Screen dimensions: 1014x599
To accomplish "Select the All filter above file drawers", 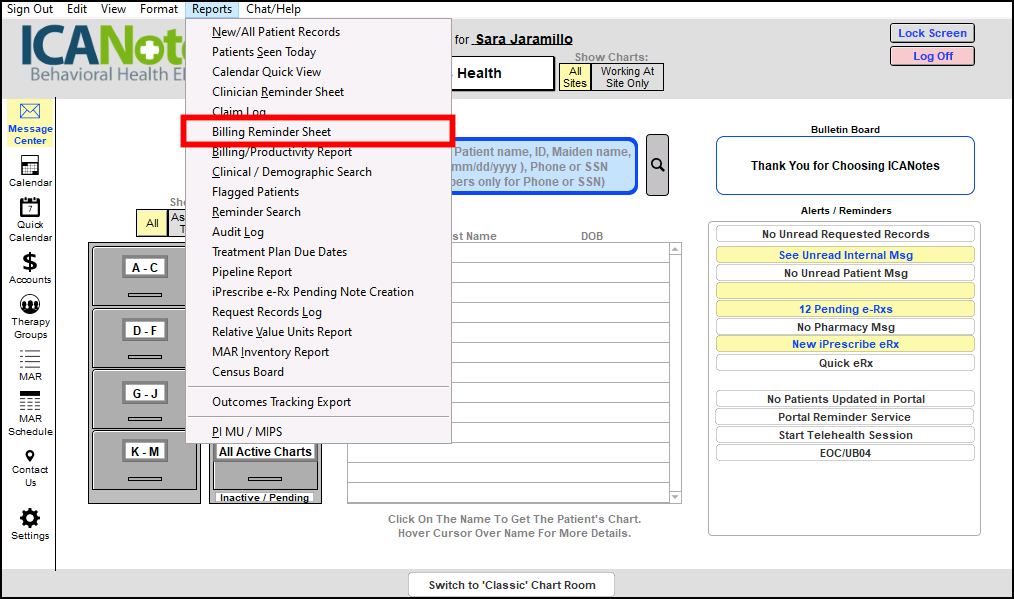I will pyautogui.click(x=152, y=223).
